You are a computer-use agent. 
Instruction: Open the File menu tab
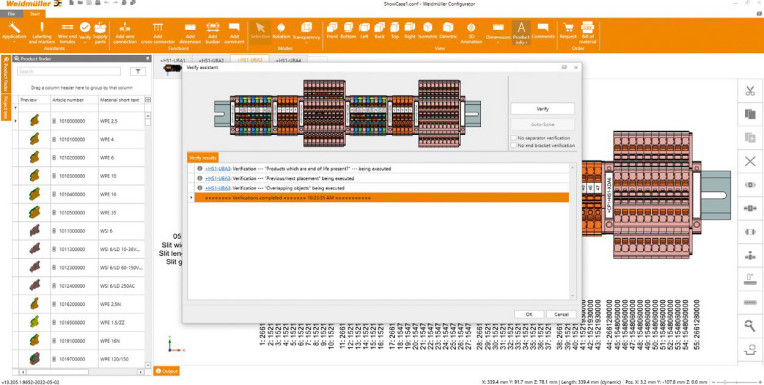11,14
